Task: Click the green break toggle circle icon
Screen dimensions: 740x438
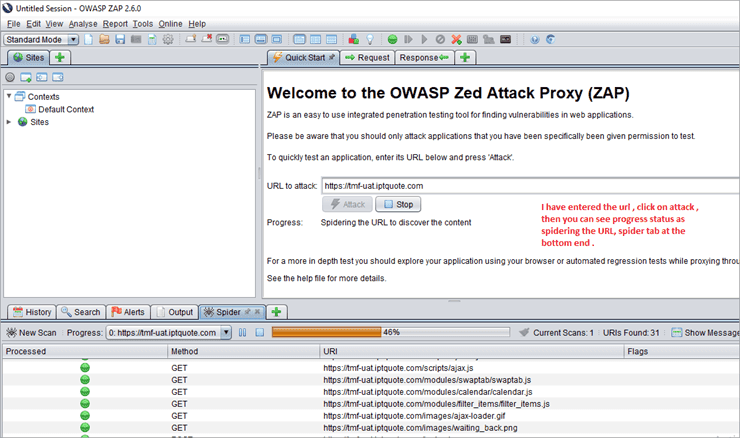Action: pos(392,40)
